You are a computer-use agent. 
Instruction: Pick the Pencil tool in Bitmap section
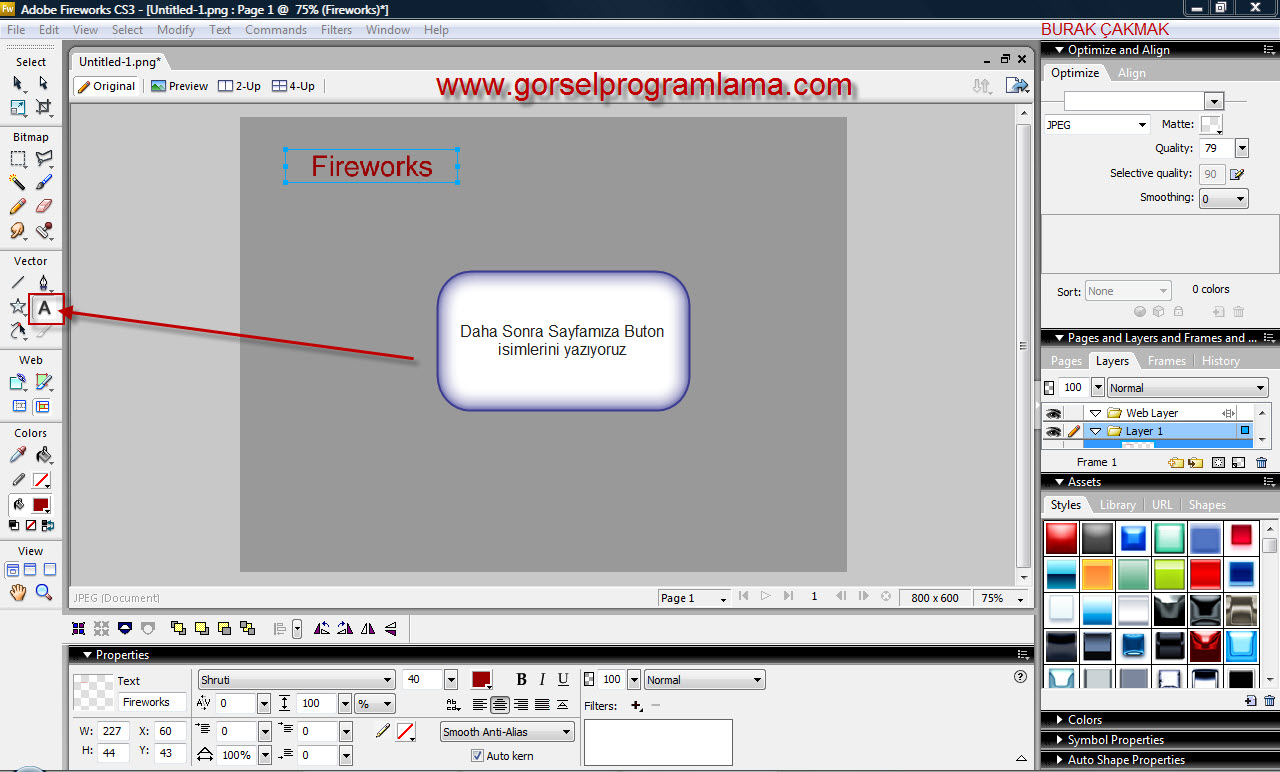(x=18, y=207)
